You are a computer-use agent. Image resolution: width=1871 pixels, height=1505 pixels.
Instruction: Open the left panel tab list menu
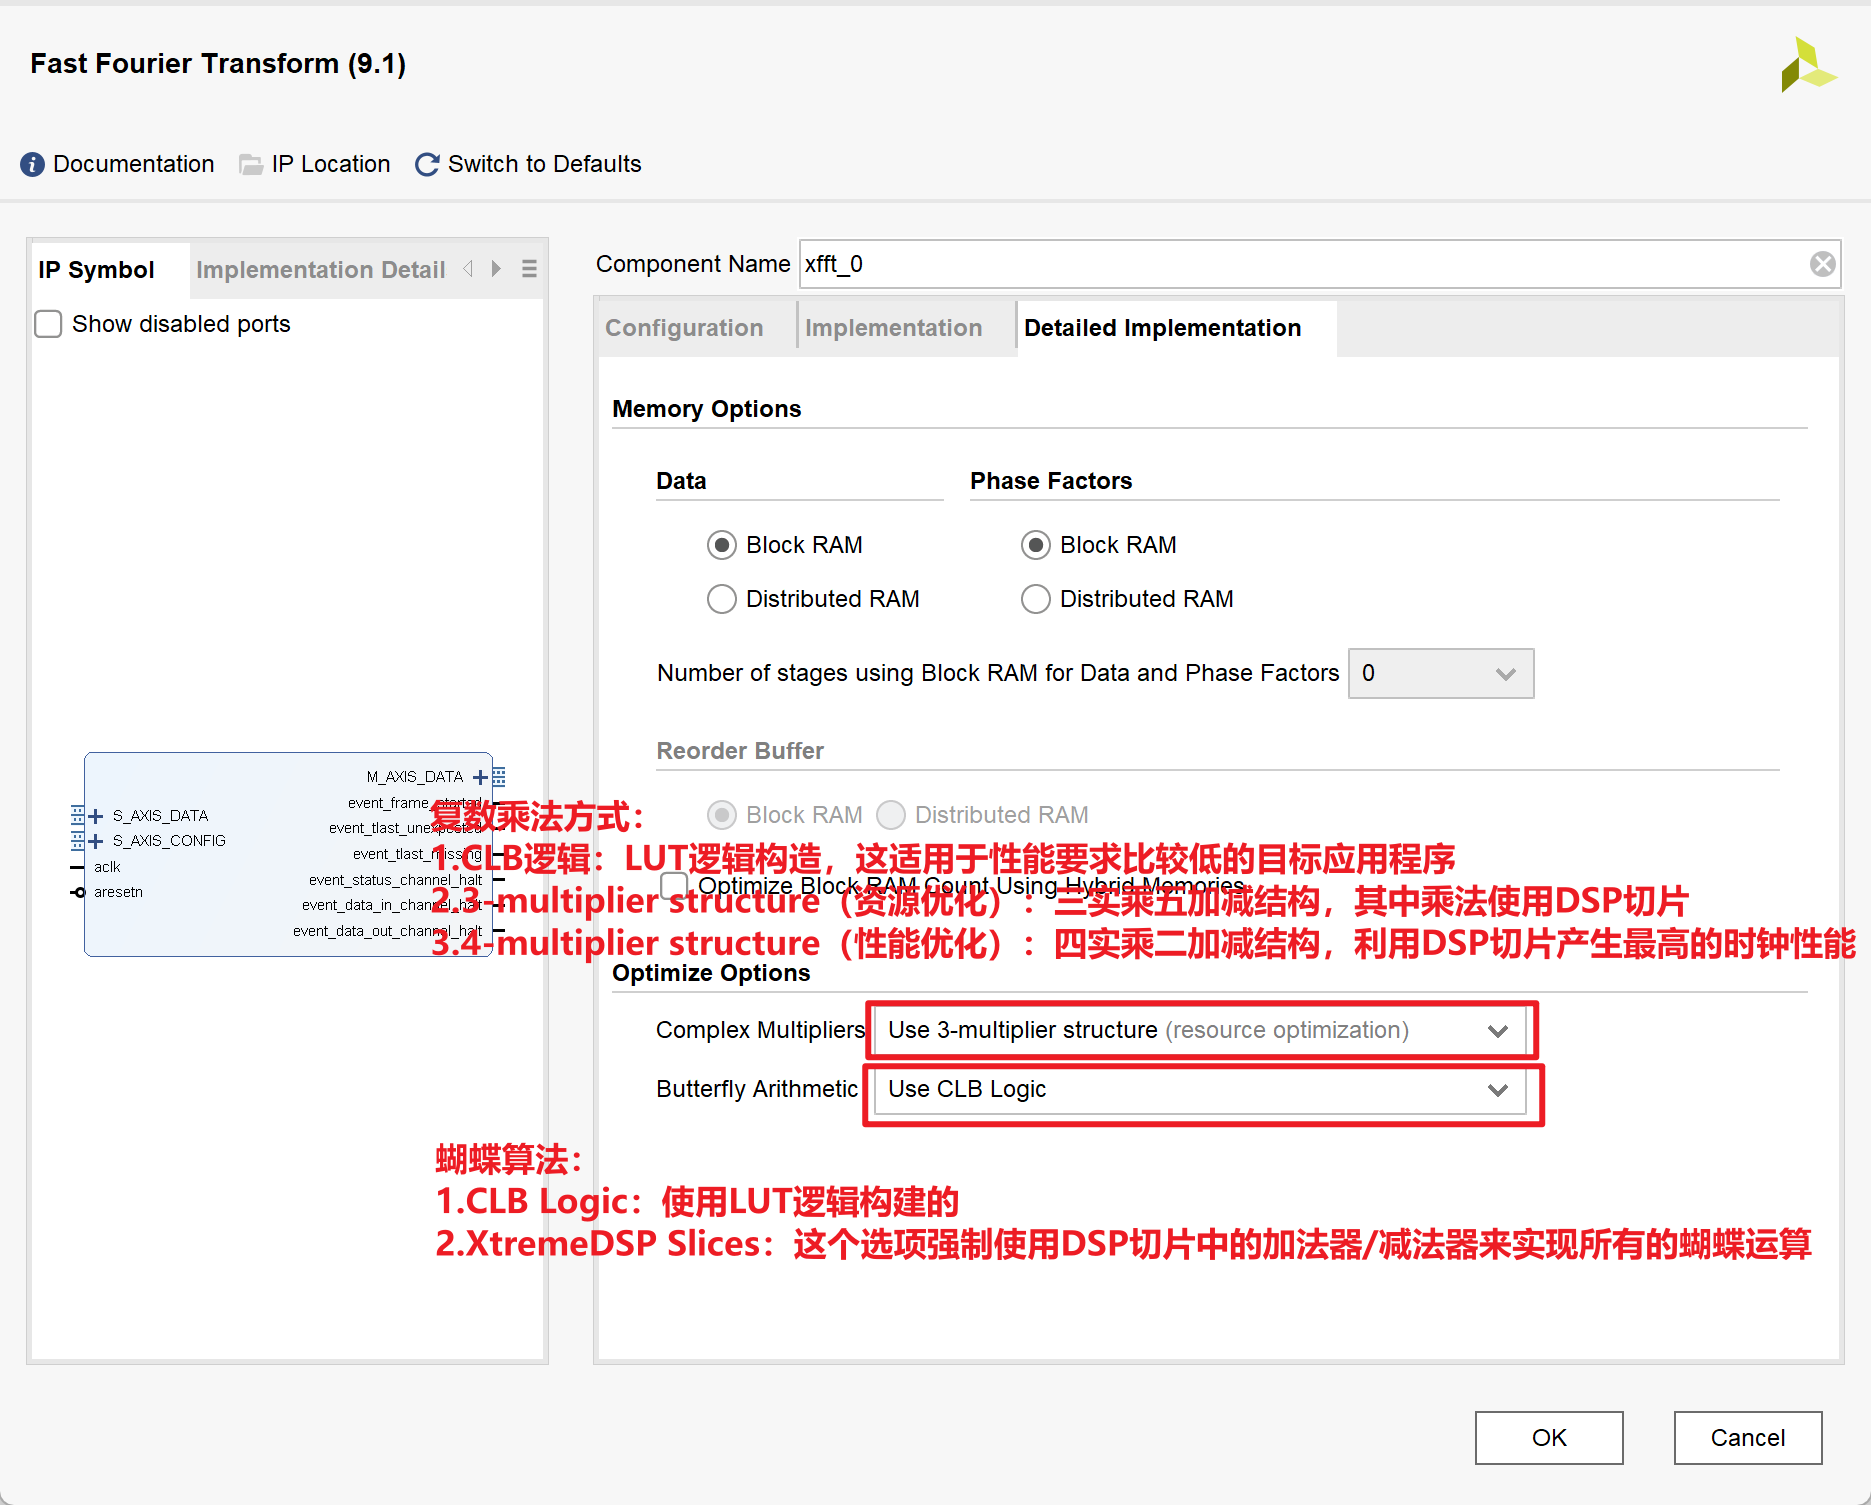pyautogui.click(x=529, y=269)
